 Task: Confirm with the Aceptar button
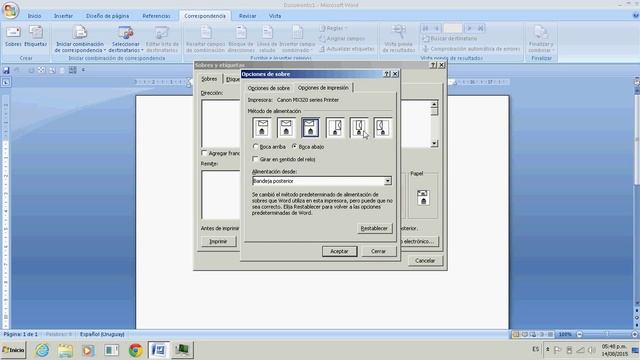click(x=339, y=251)
